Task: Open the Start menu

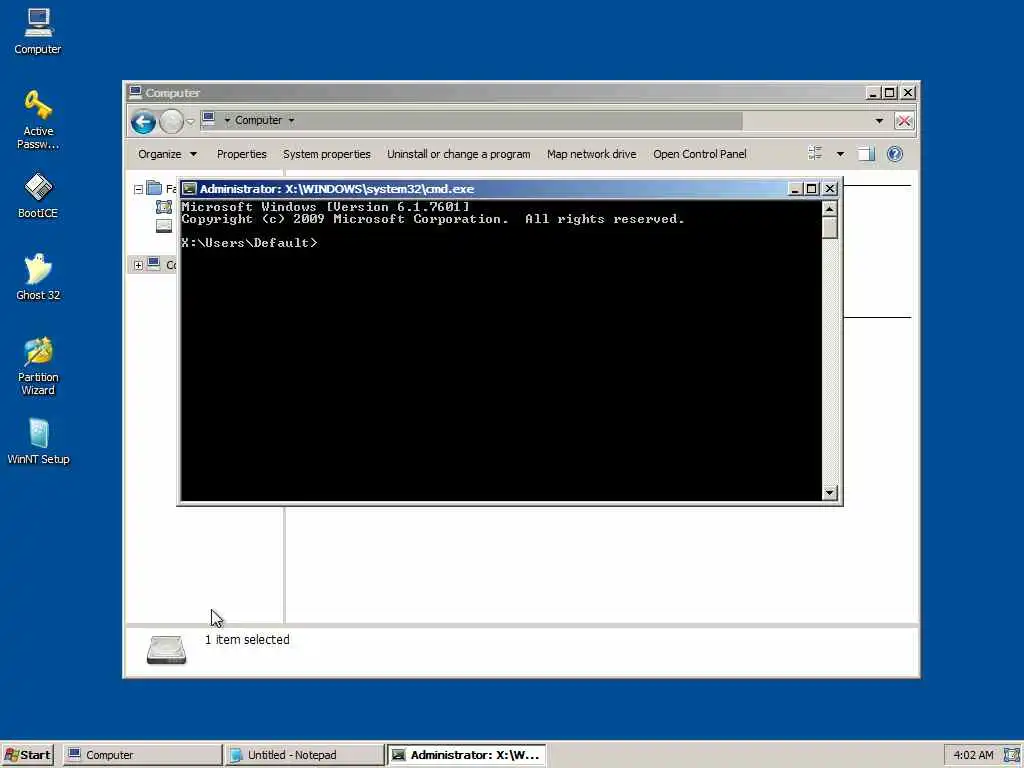Action: click(x=27, y=755)
